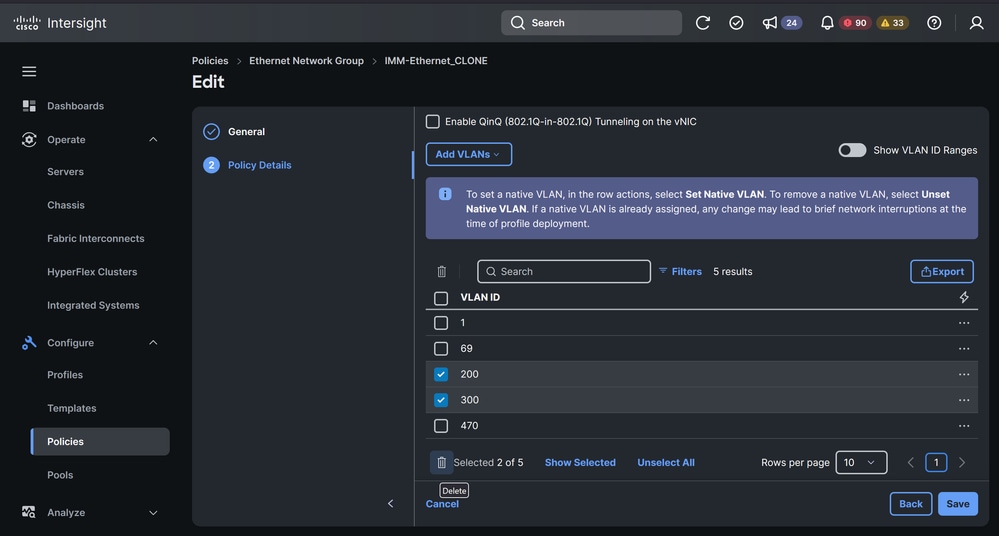The width and height of the screenshot is (999, 536).
Task: Open Chassis in sidebar
Action: (x=66, y=205)
